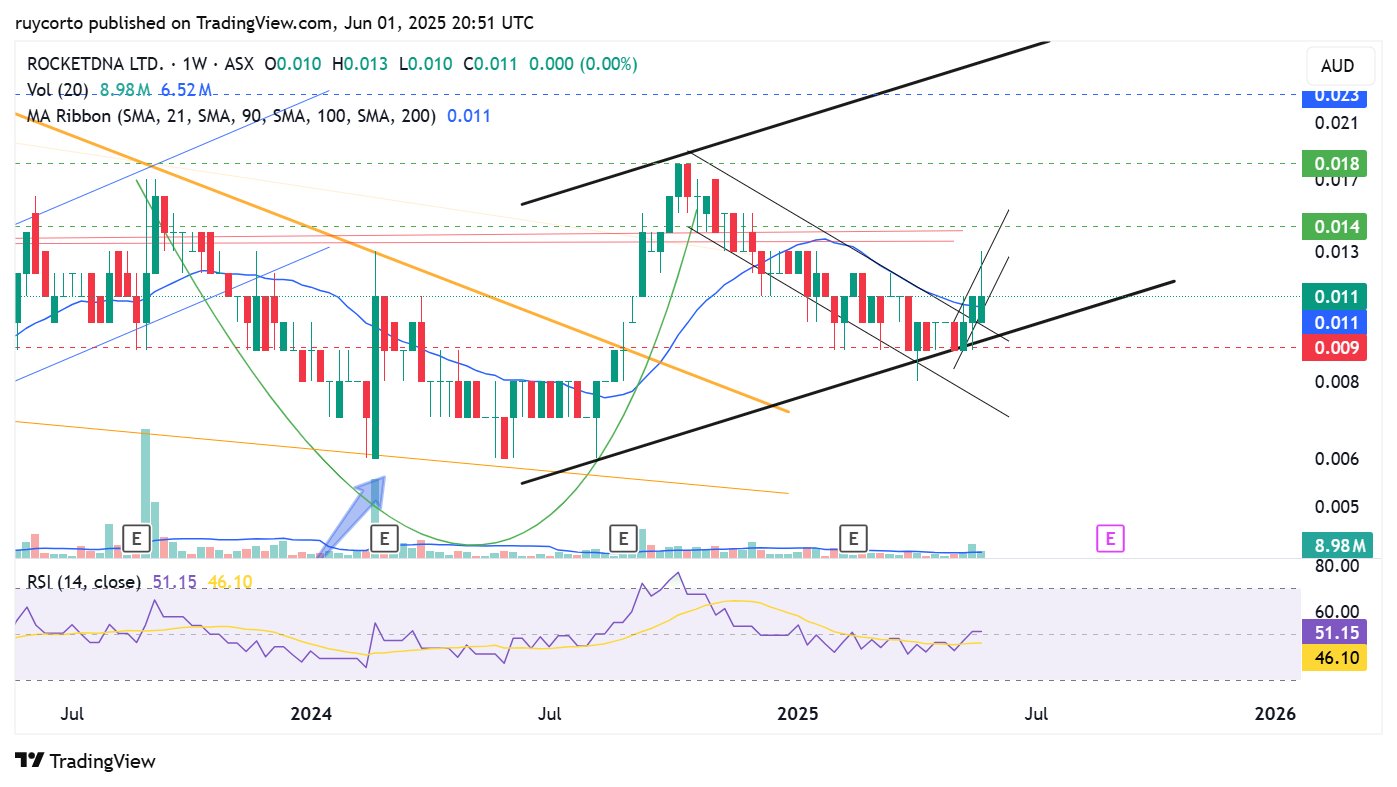Click the 0.006 price scale value
The height and width of the screenshot is (787, 1397).
pos(1336,459)
